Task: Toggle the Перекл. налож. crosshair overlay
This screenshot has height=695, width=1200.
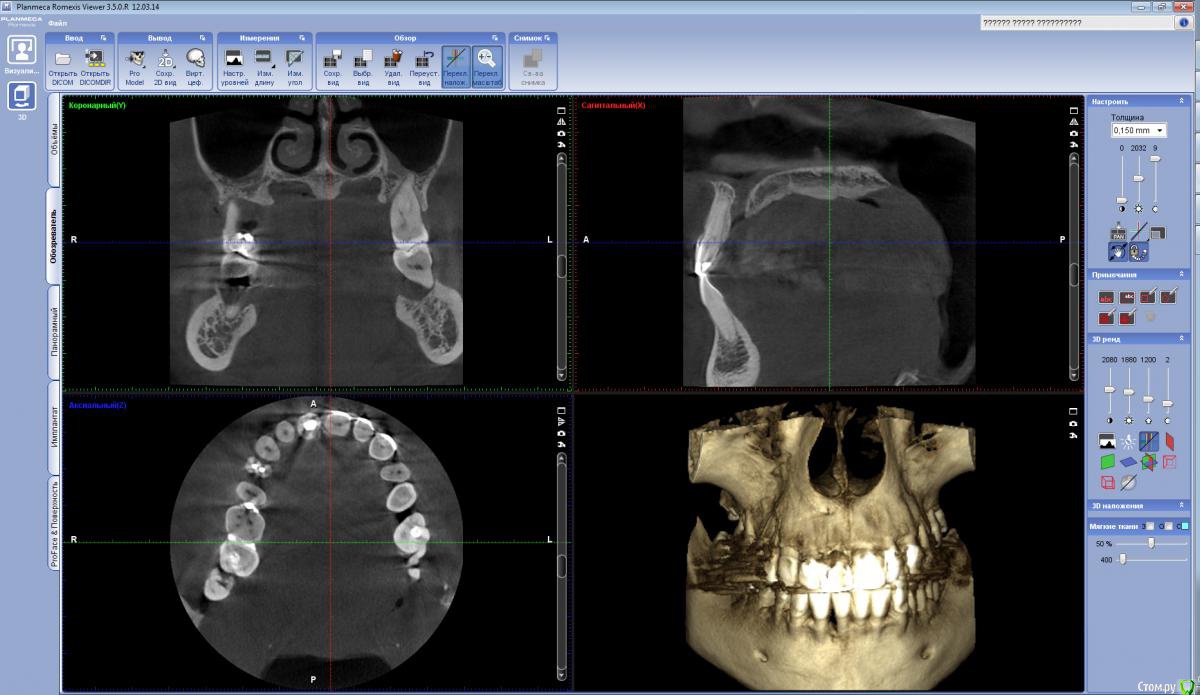Action: pyautogui.click(x=455, y=59)
